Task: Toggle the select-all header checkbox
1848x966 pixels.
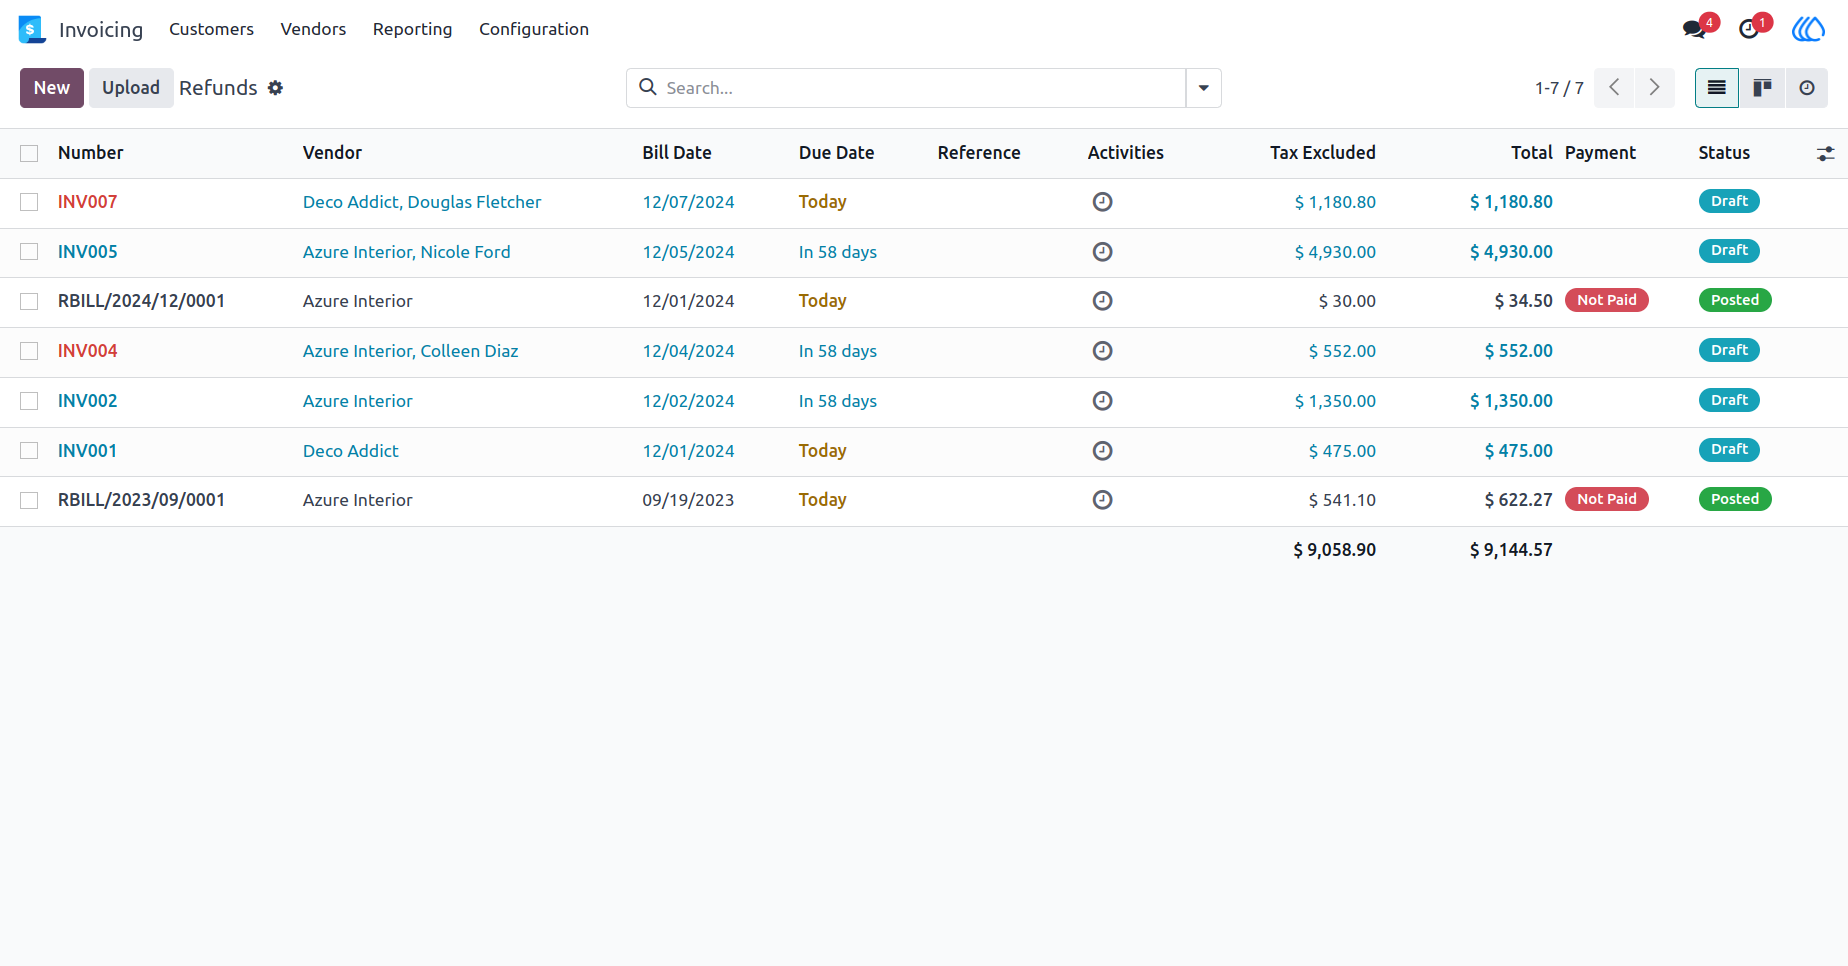Action: 29,153
